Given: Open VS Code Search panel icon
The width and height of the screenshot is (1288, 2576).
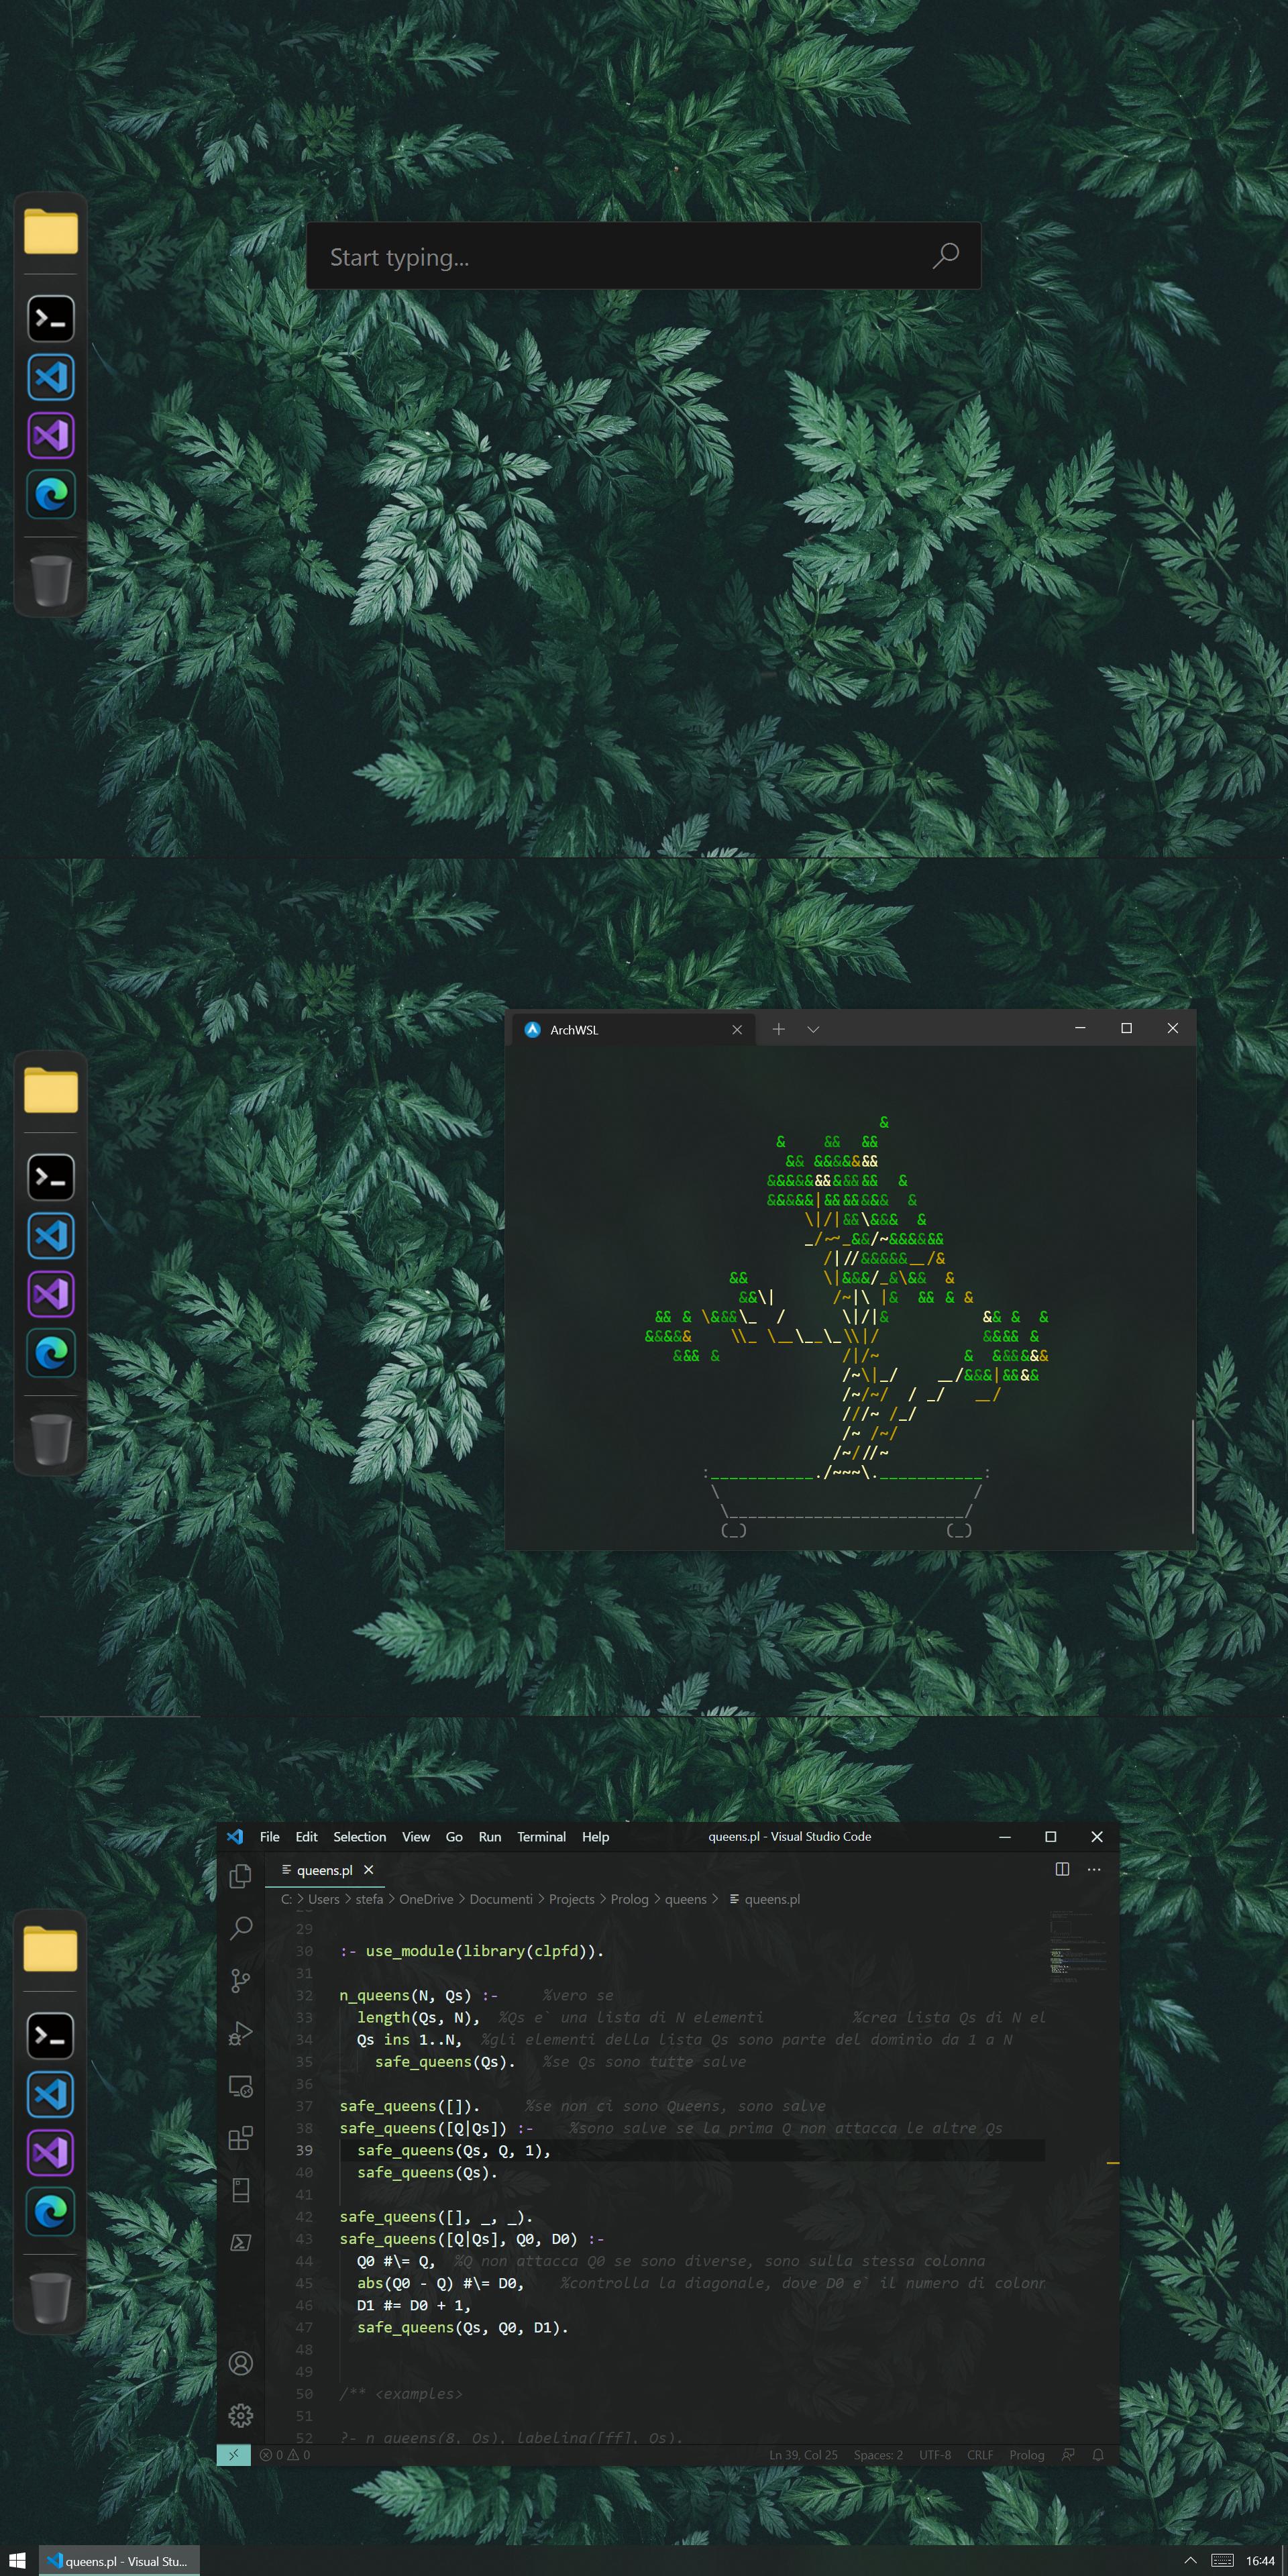Looking at the screenshot, I should pos(240,1928).
